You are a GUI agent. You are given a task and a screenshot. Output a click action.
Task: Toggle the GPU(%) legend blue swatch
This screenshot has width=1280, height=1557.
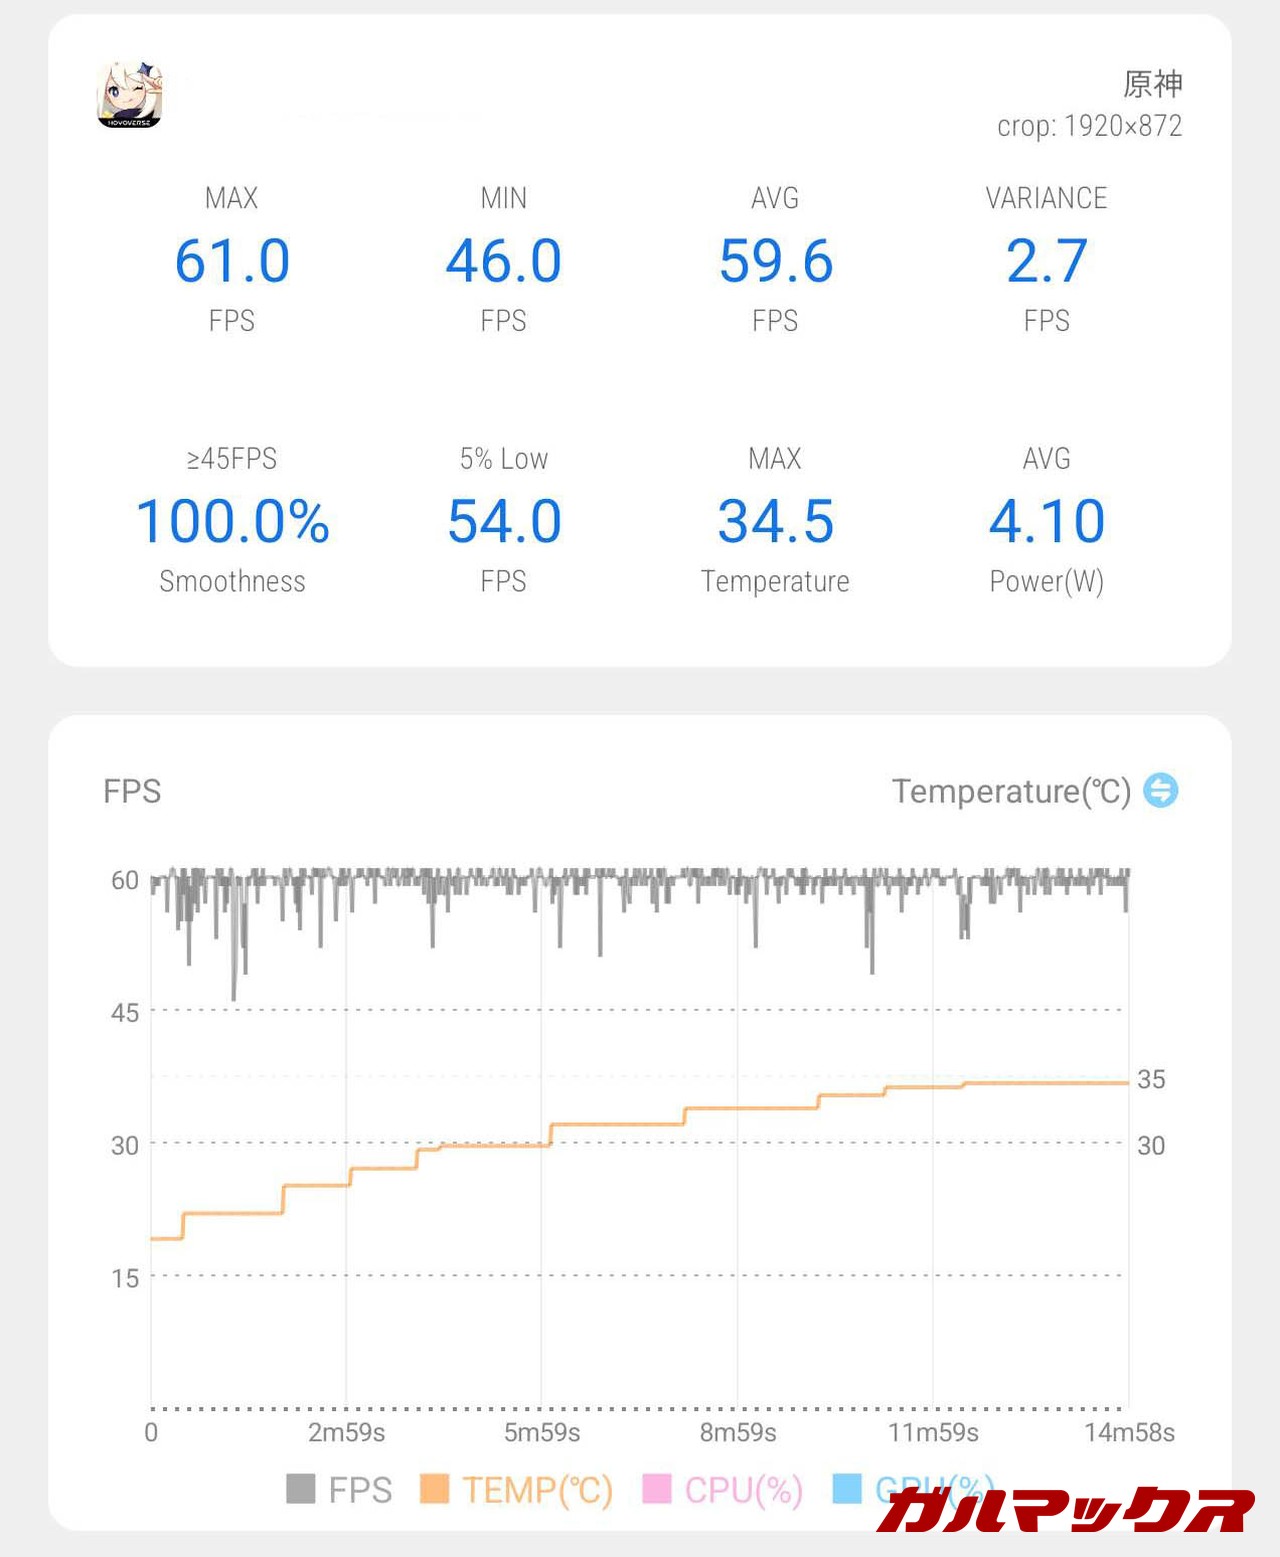tap(847, 1489)
